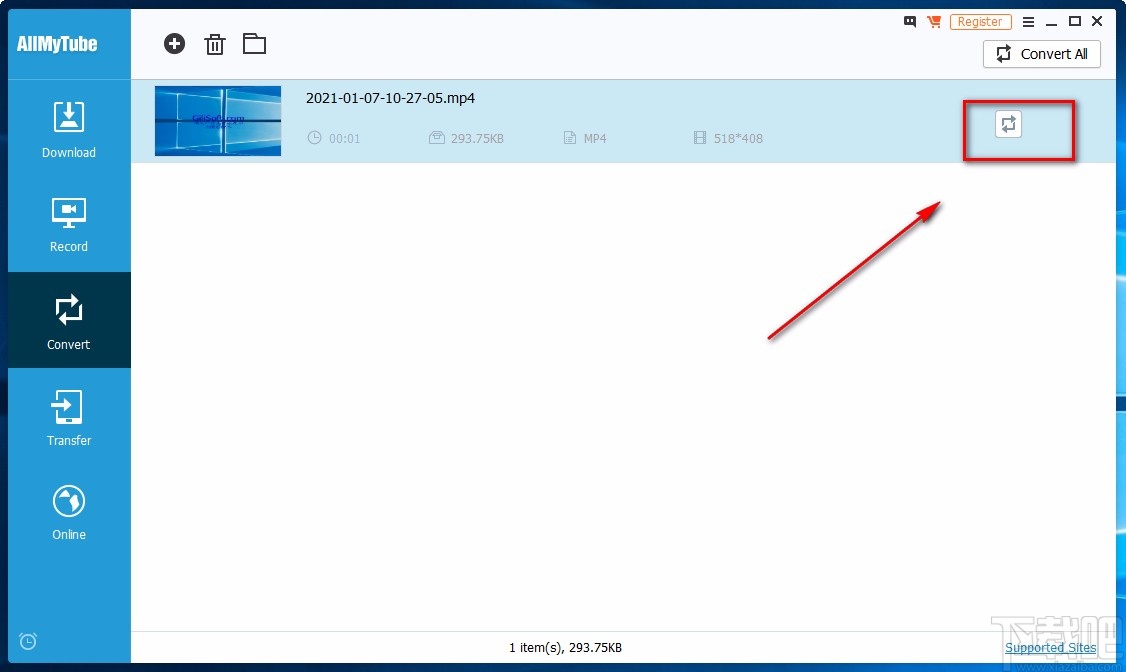Click the orange shopping cart icon
The width and height of the screenshot is (1126, 672).
pos(934,21)
